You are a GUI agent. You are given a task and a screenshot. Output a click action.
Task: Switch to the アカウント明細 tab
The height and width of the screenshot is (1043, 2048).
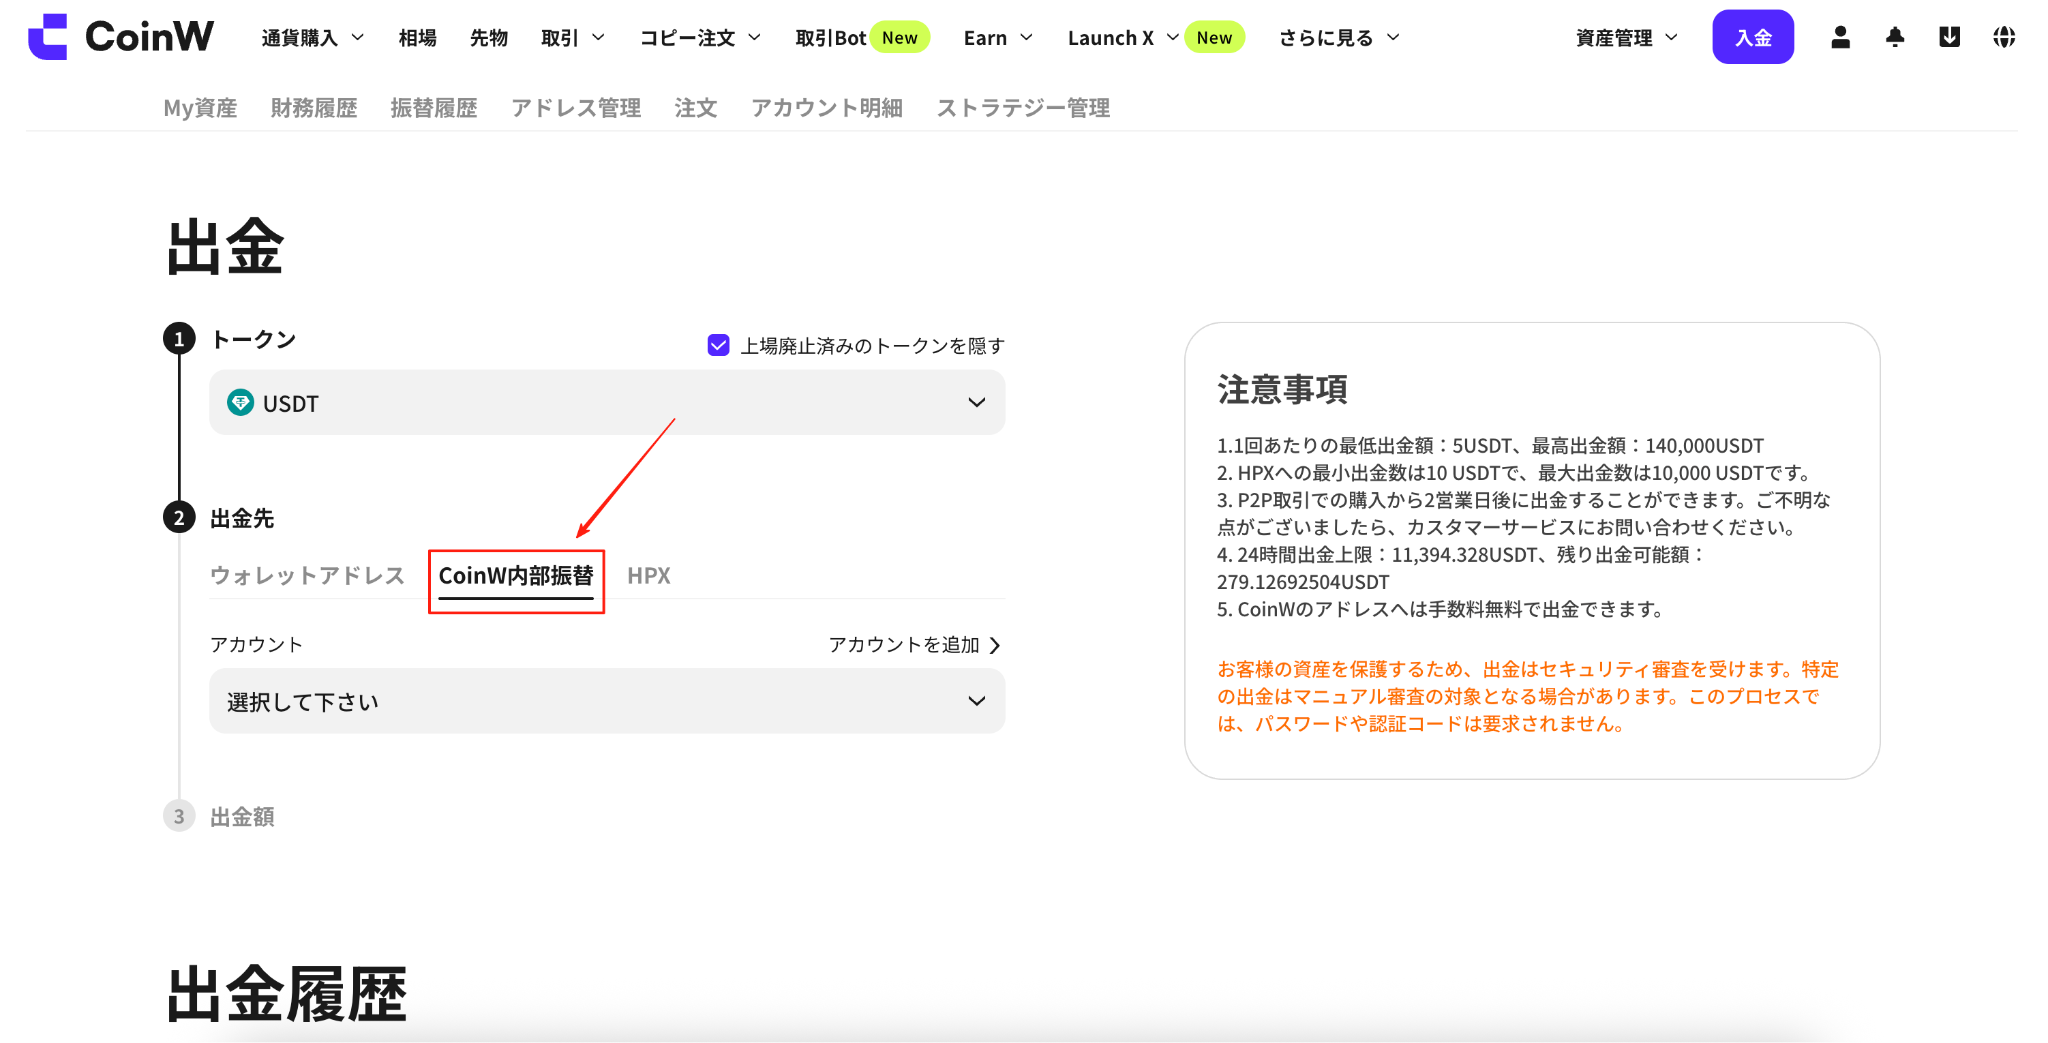(827, 108)
